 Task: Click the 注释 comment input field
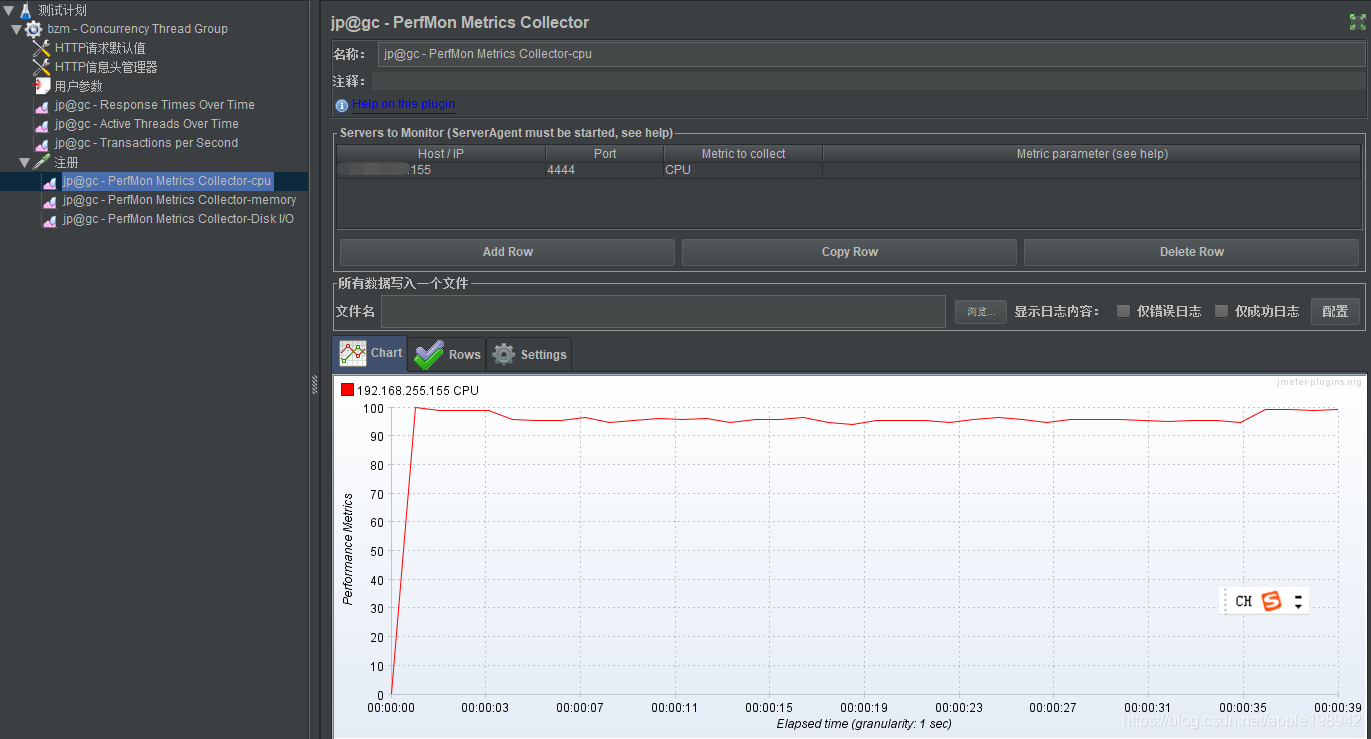[868, 81]
